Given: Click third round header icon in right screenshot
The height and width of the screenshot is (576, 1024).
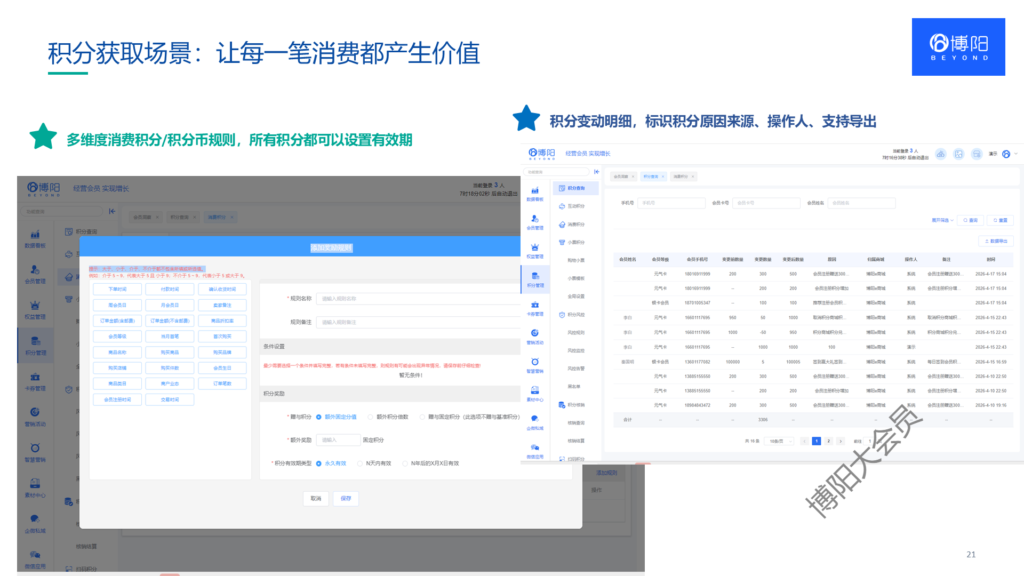Looking at the screenshot, I should click(x=976, y=154).
